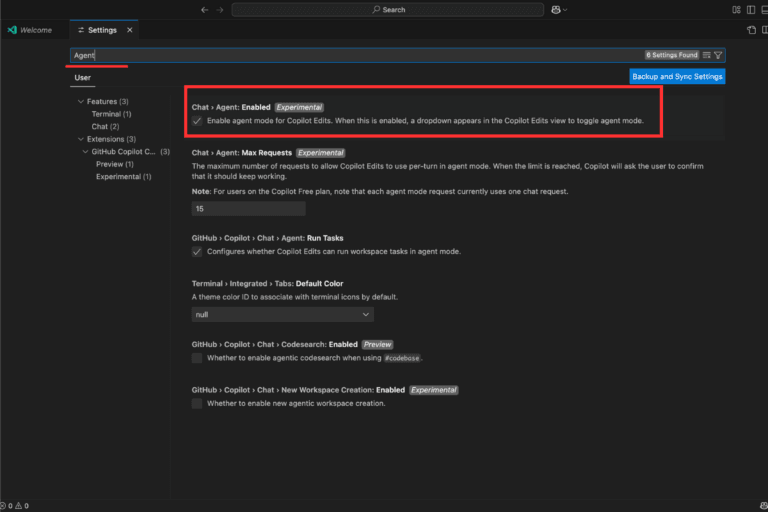Open the Tabs Default Color dropdown
This screenshot has height=512, width=768.
tap(282, 314)
